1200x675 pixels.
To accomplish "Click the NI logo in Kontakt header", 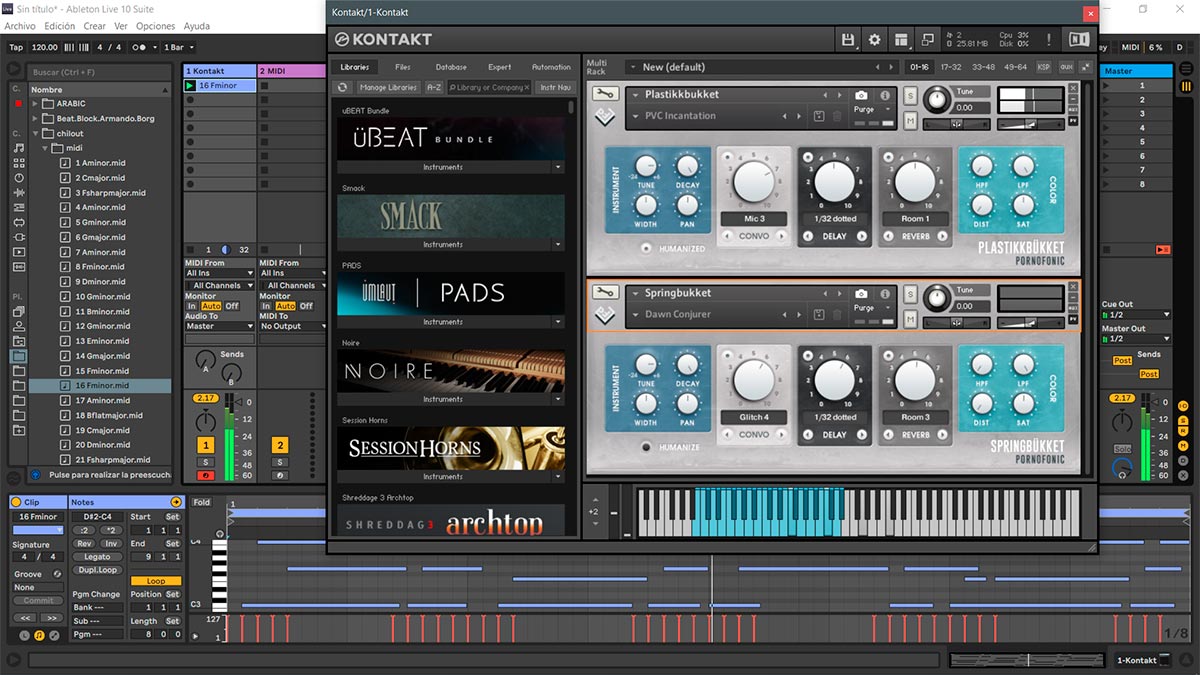I will [1079, 39].
